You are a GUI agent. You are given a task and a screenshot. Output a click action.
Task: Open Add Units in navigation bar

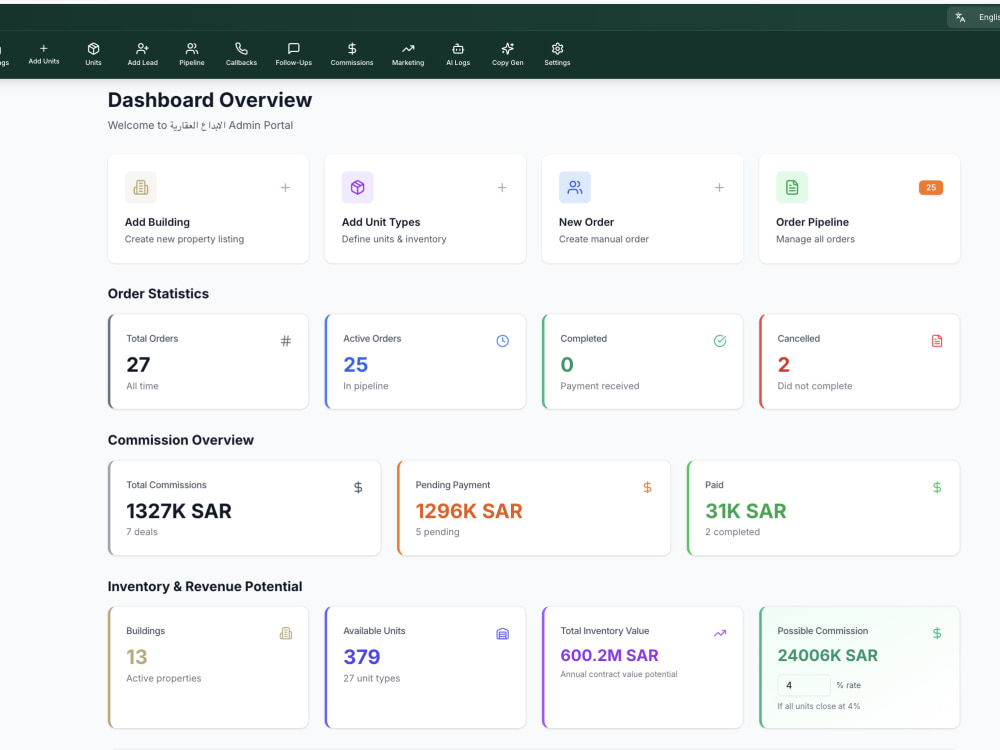pyautogui.click(x=43, y=54)
